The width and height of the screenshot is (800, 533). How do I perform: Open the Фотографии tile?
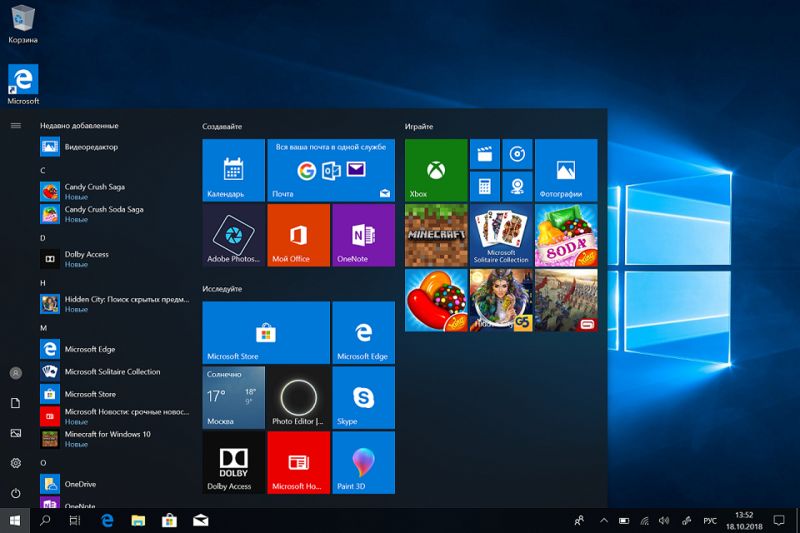566,170
